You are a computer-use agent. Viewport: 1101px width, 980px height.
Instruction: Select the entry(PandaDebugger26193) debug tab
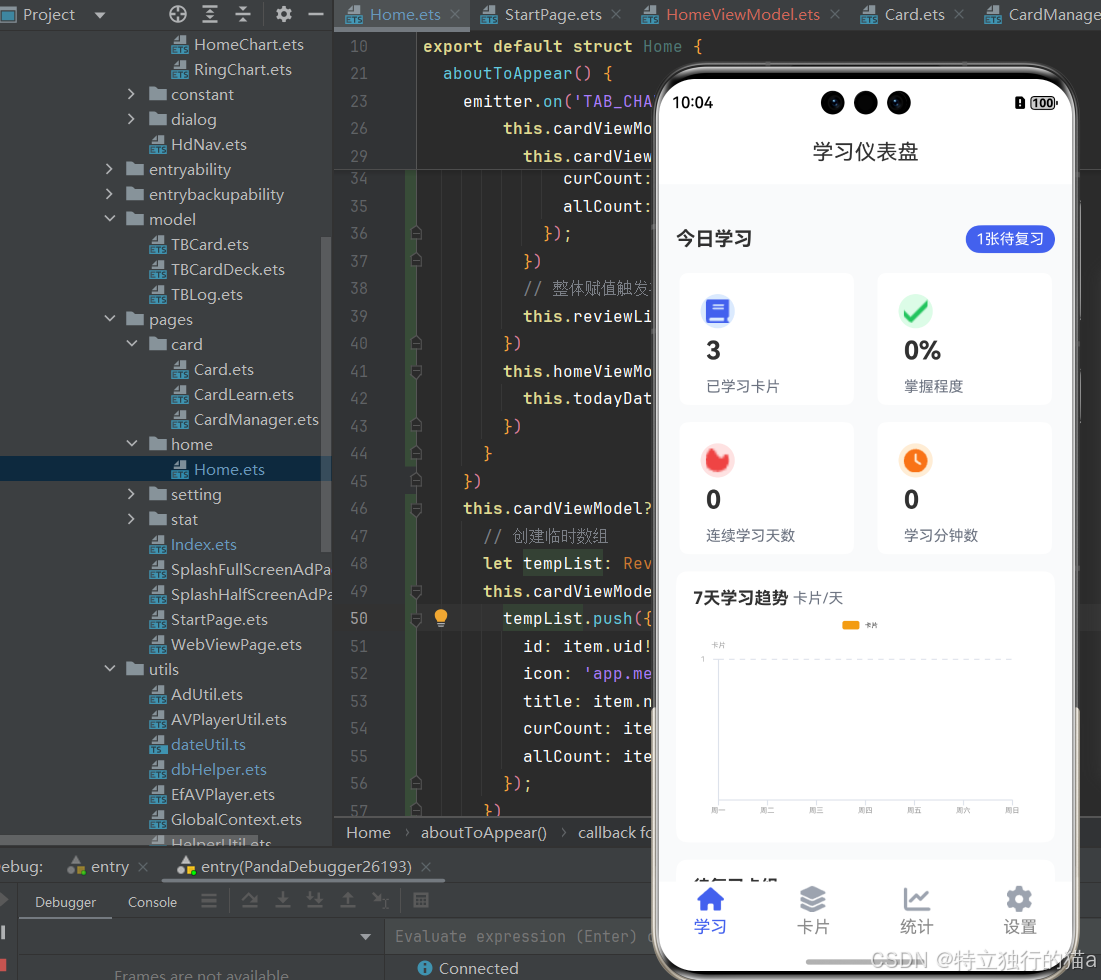tap(305, 867)
